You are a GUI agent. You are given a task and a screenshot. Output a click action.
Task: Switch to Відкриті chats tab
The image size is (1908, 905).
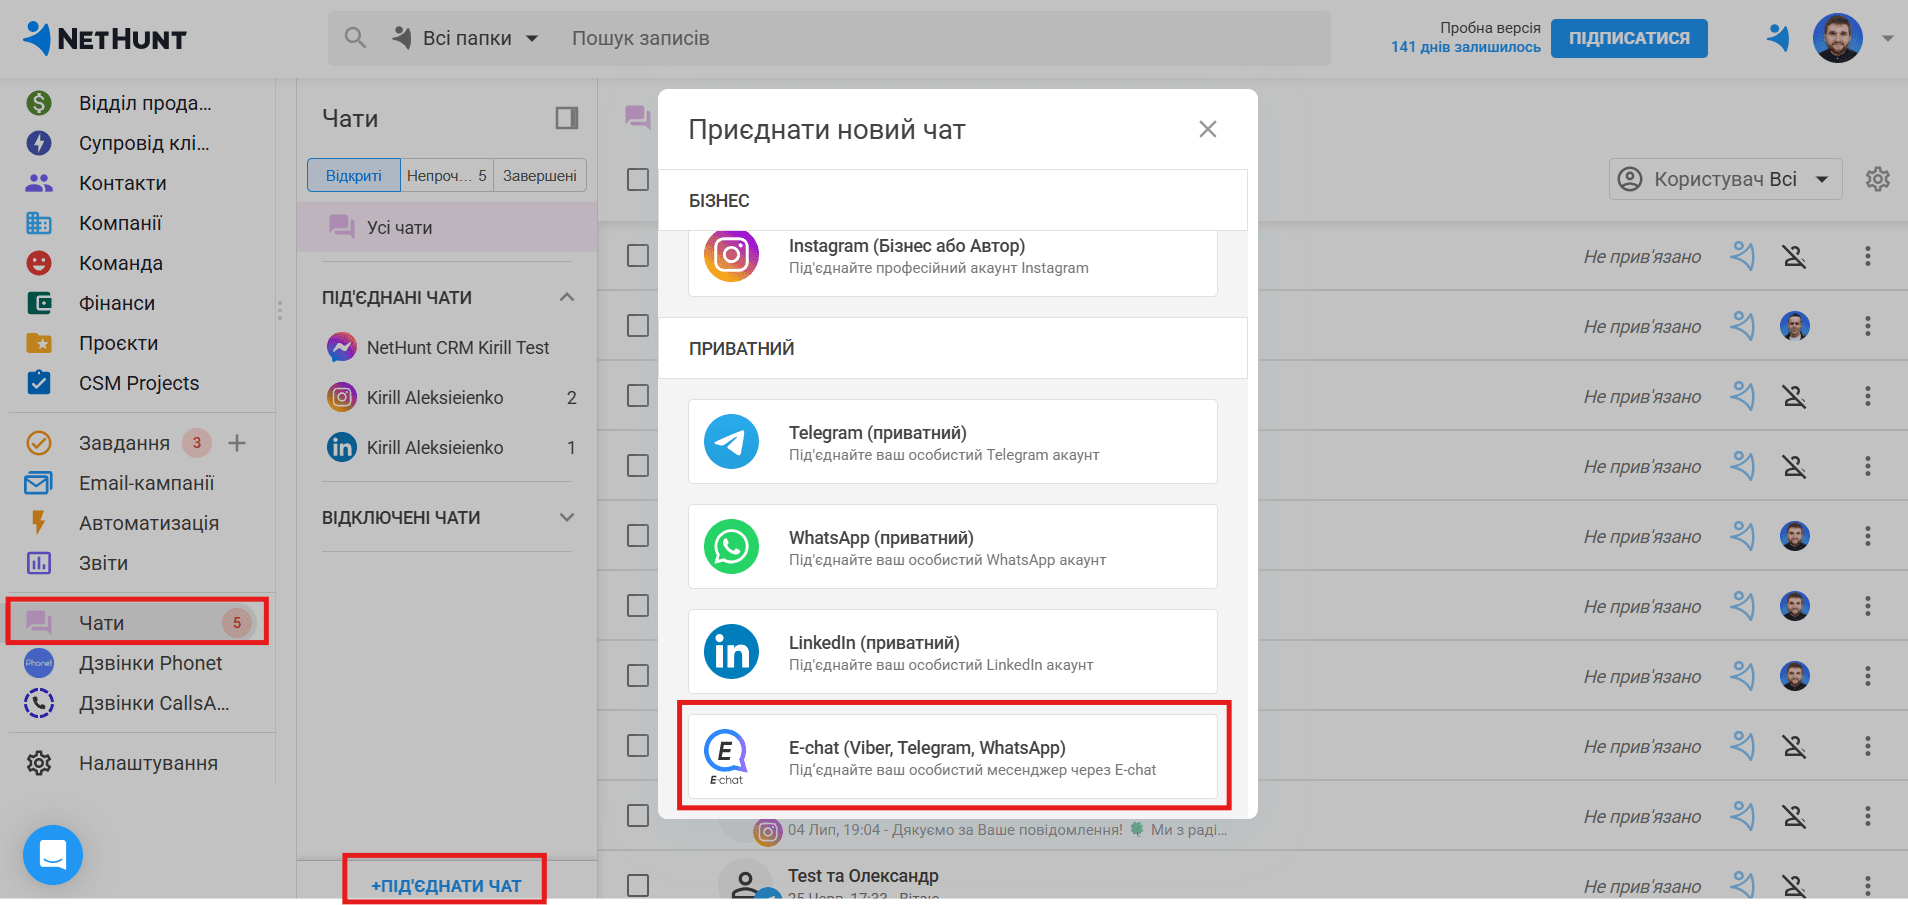tap(354, 175)
